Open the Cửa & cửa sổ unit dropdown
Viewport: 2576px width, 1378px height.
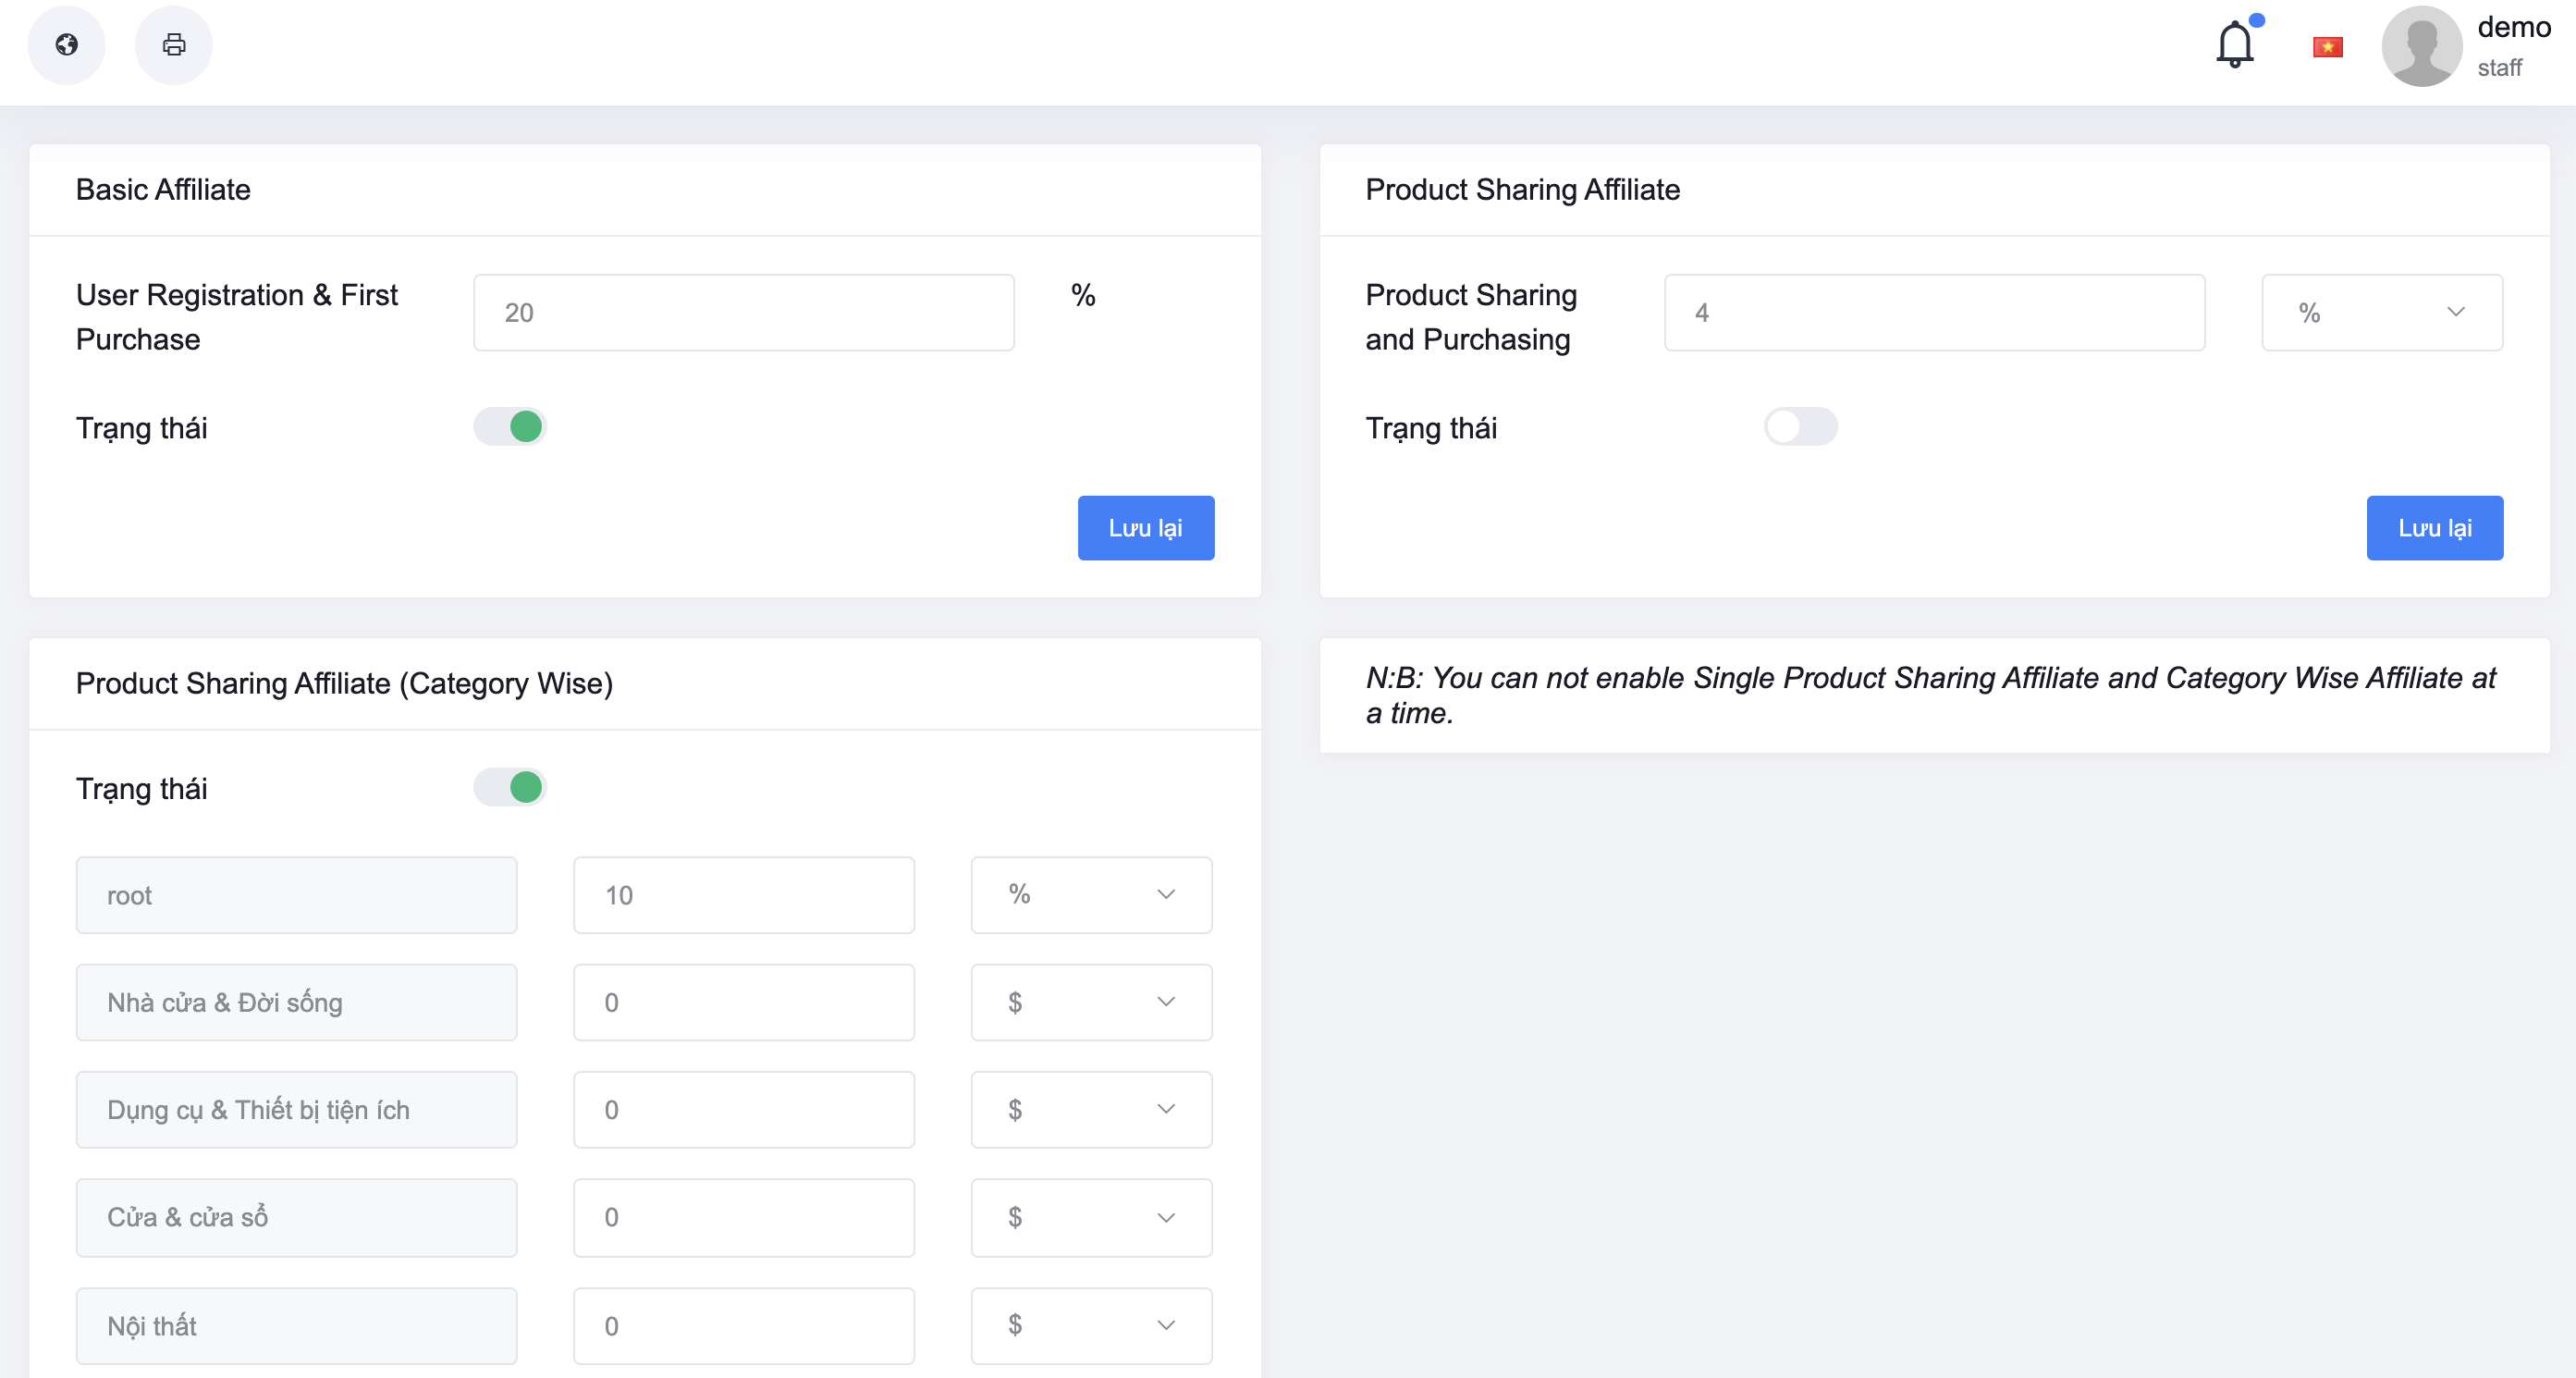pyautogui.click(x=1091, y=1217)
